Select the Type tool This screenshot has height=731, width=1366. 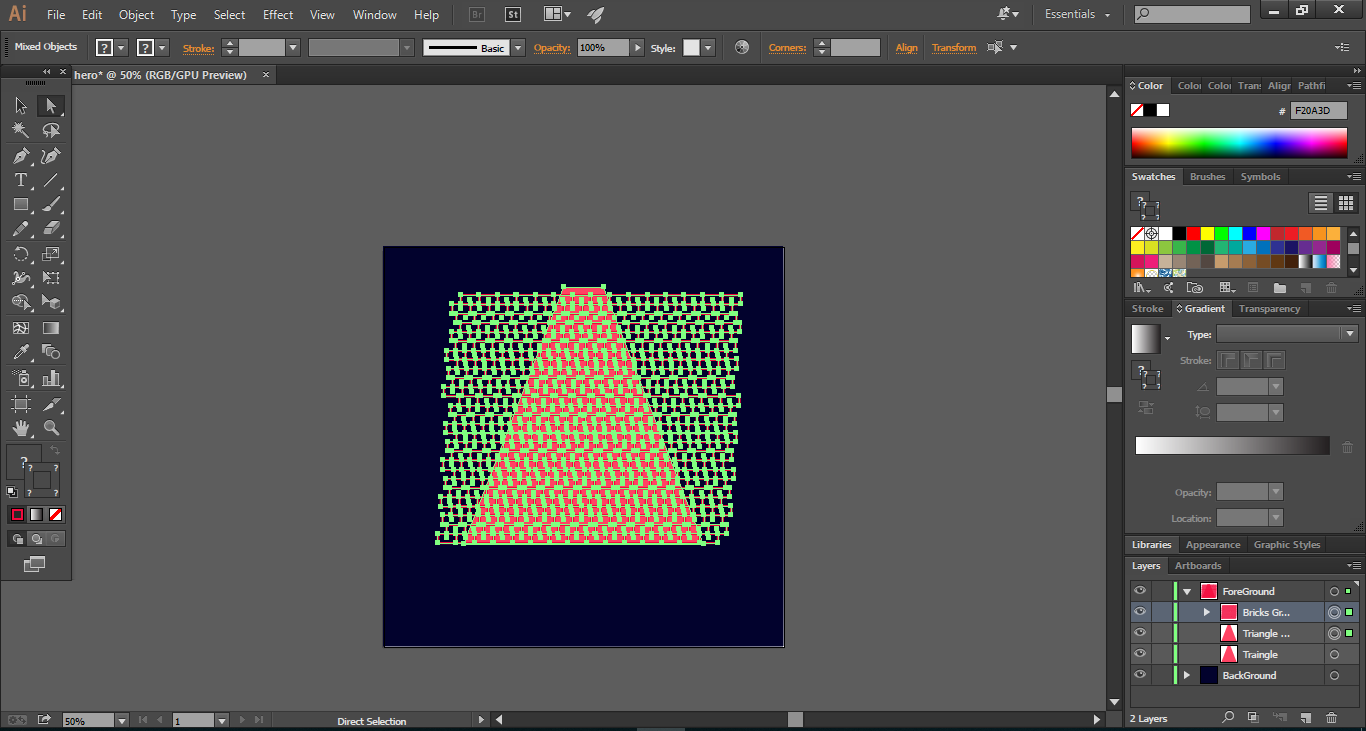point(19,180)
